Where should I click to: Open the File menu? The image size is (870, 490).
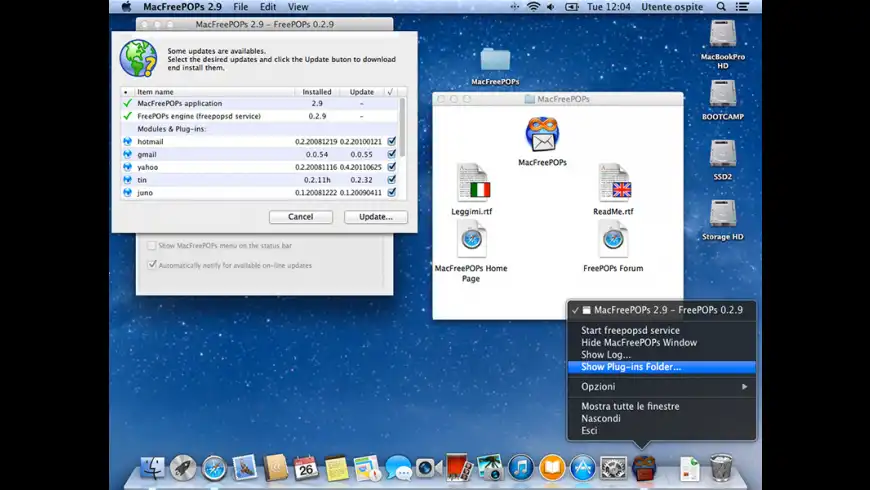pyautogui.click(x=241, y=7)
